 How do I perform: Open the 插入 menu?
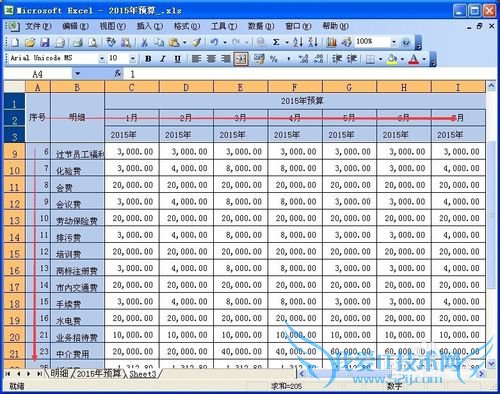tap(150, 26)
